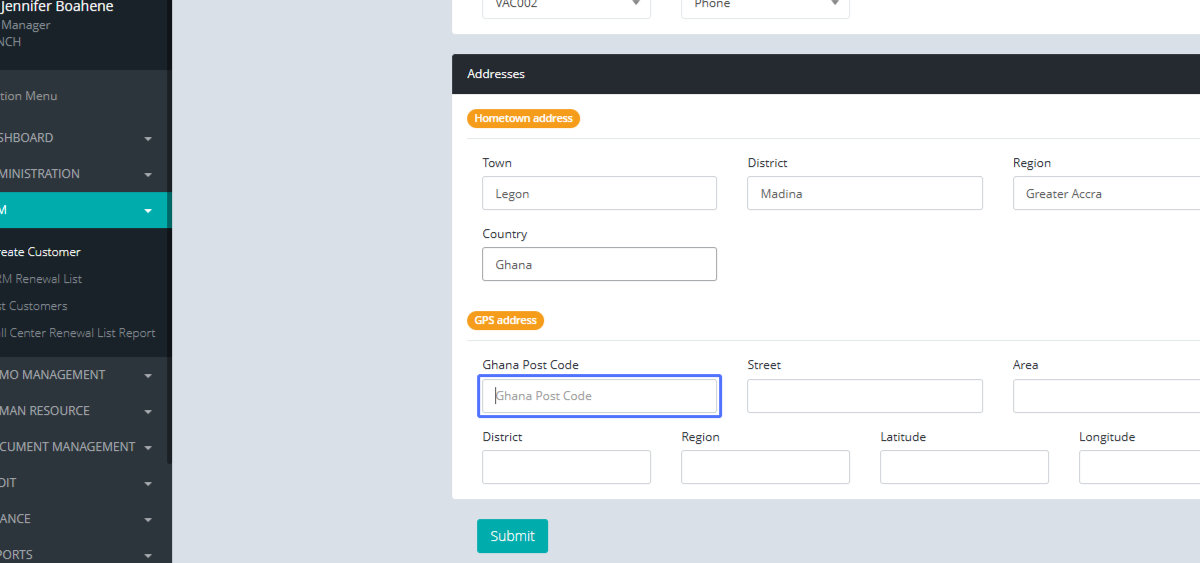The width and height of the screenshot is (1200, 563).
Task: Click the GPS address District field
Action: coord(566,467)
